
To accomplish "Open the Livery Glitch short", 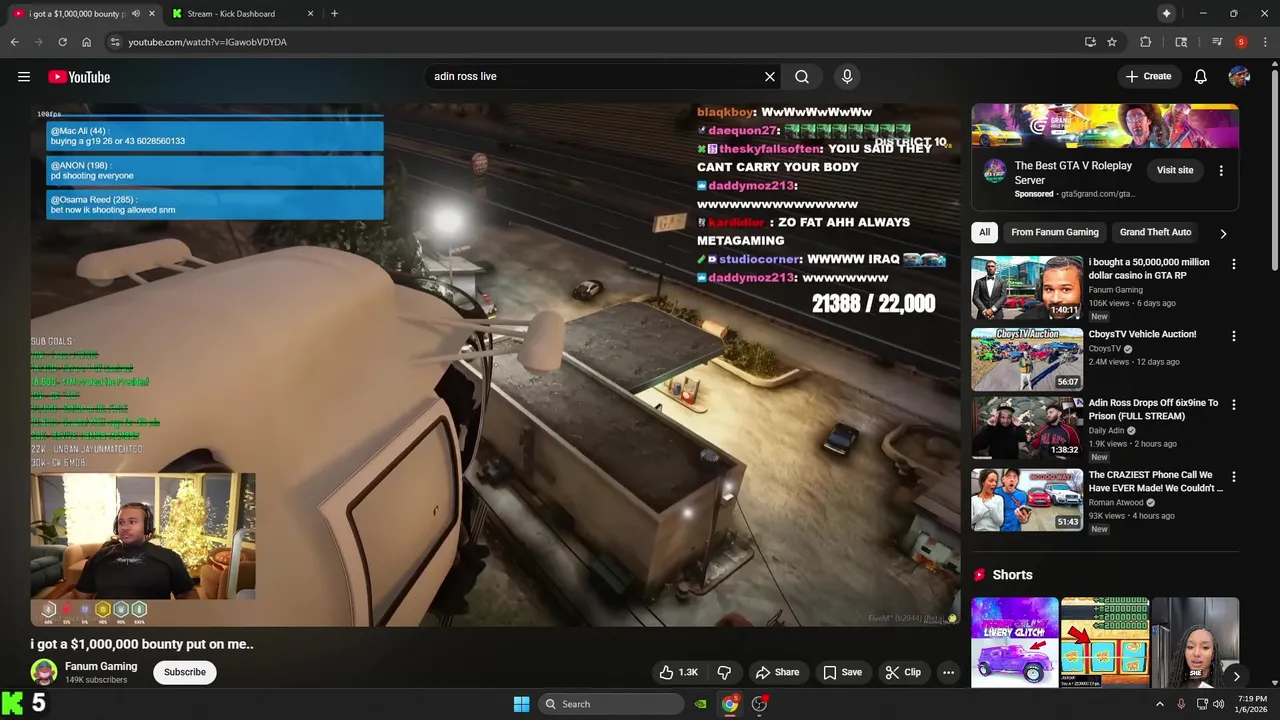I will [1014, 642].
